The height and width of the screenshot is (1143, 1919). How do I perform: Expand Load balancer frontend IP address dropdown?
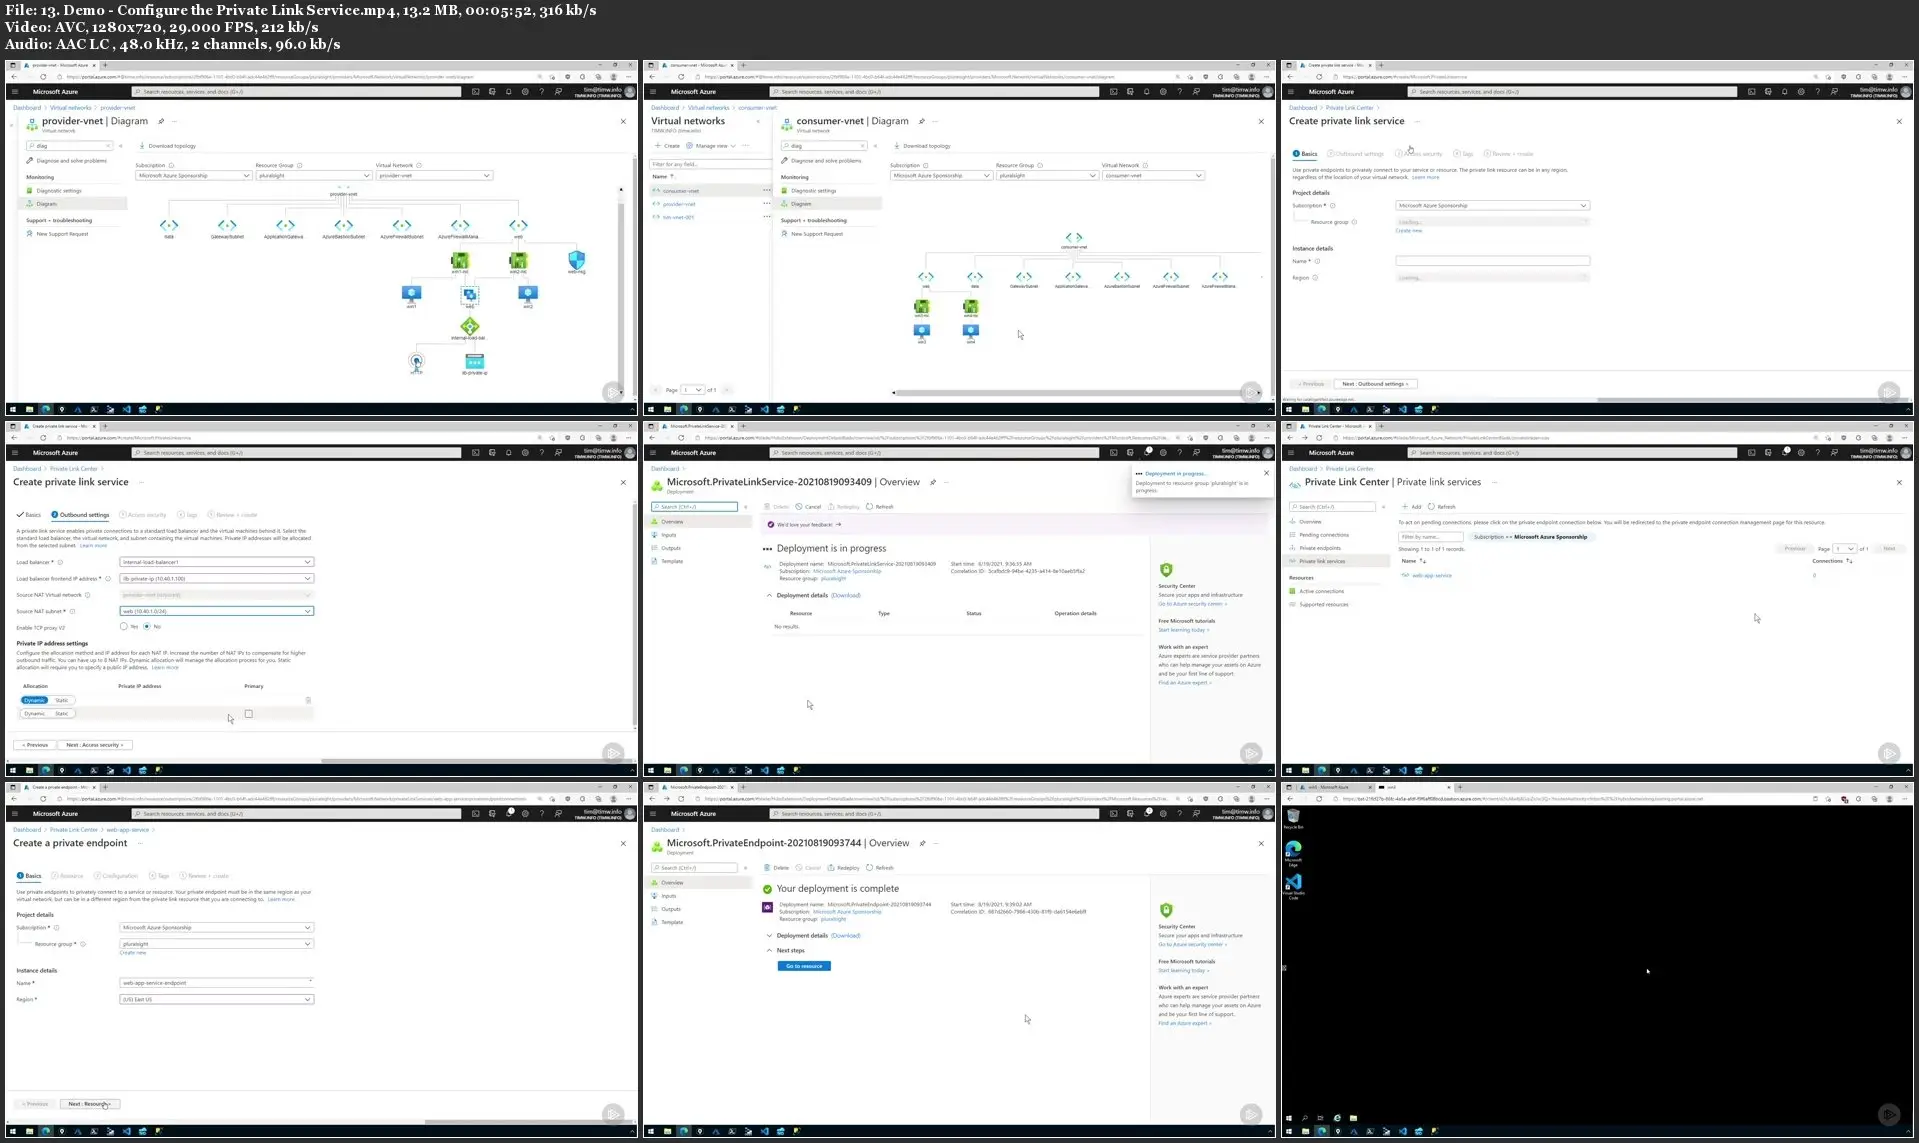216,578
